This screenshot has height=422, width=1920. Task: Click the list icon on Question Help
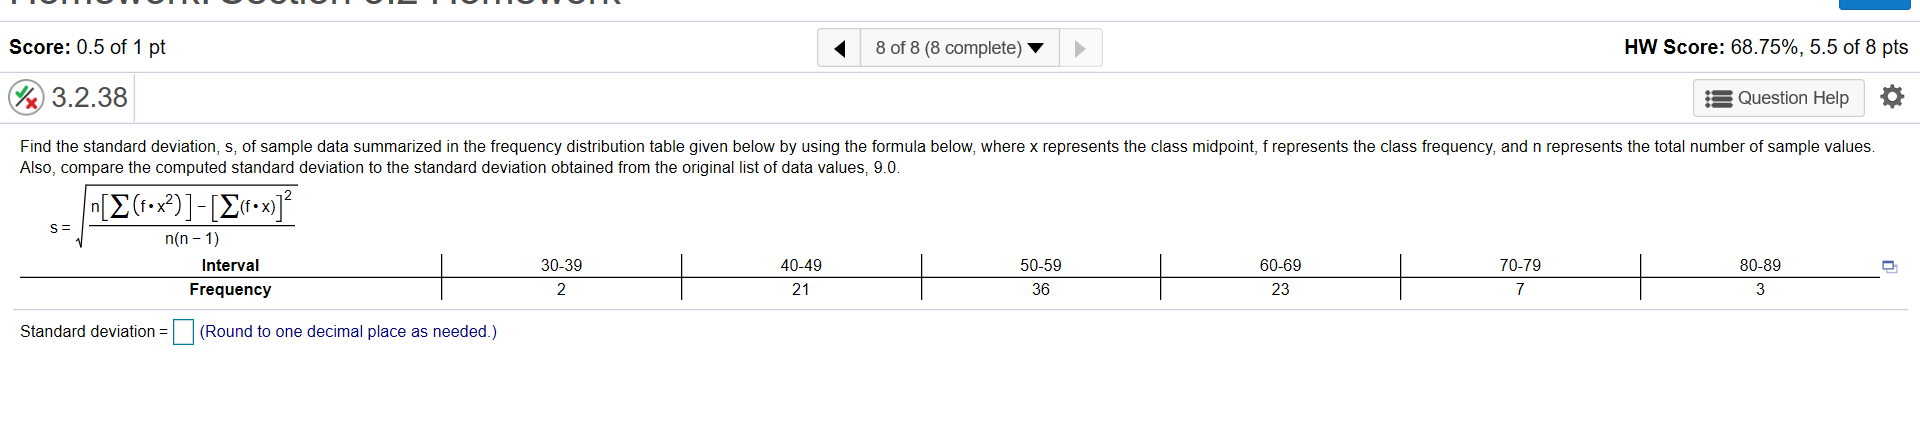(1718, 98)
